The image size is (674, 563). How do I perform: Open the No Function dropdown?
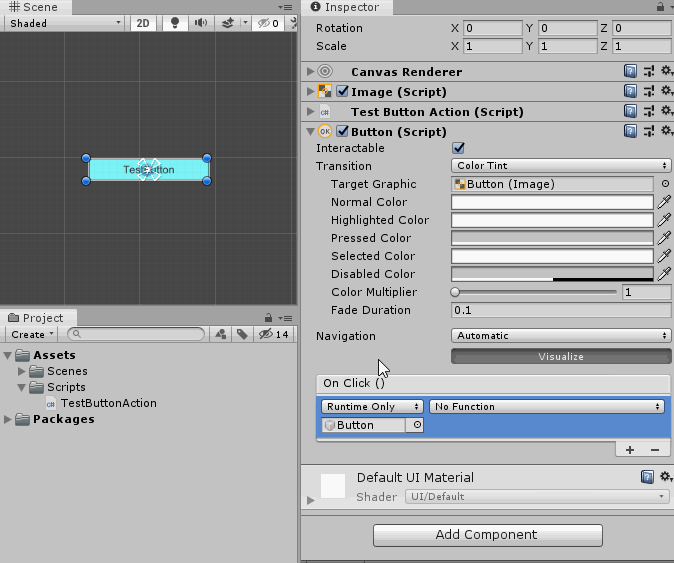547,407
